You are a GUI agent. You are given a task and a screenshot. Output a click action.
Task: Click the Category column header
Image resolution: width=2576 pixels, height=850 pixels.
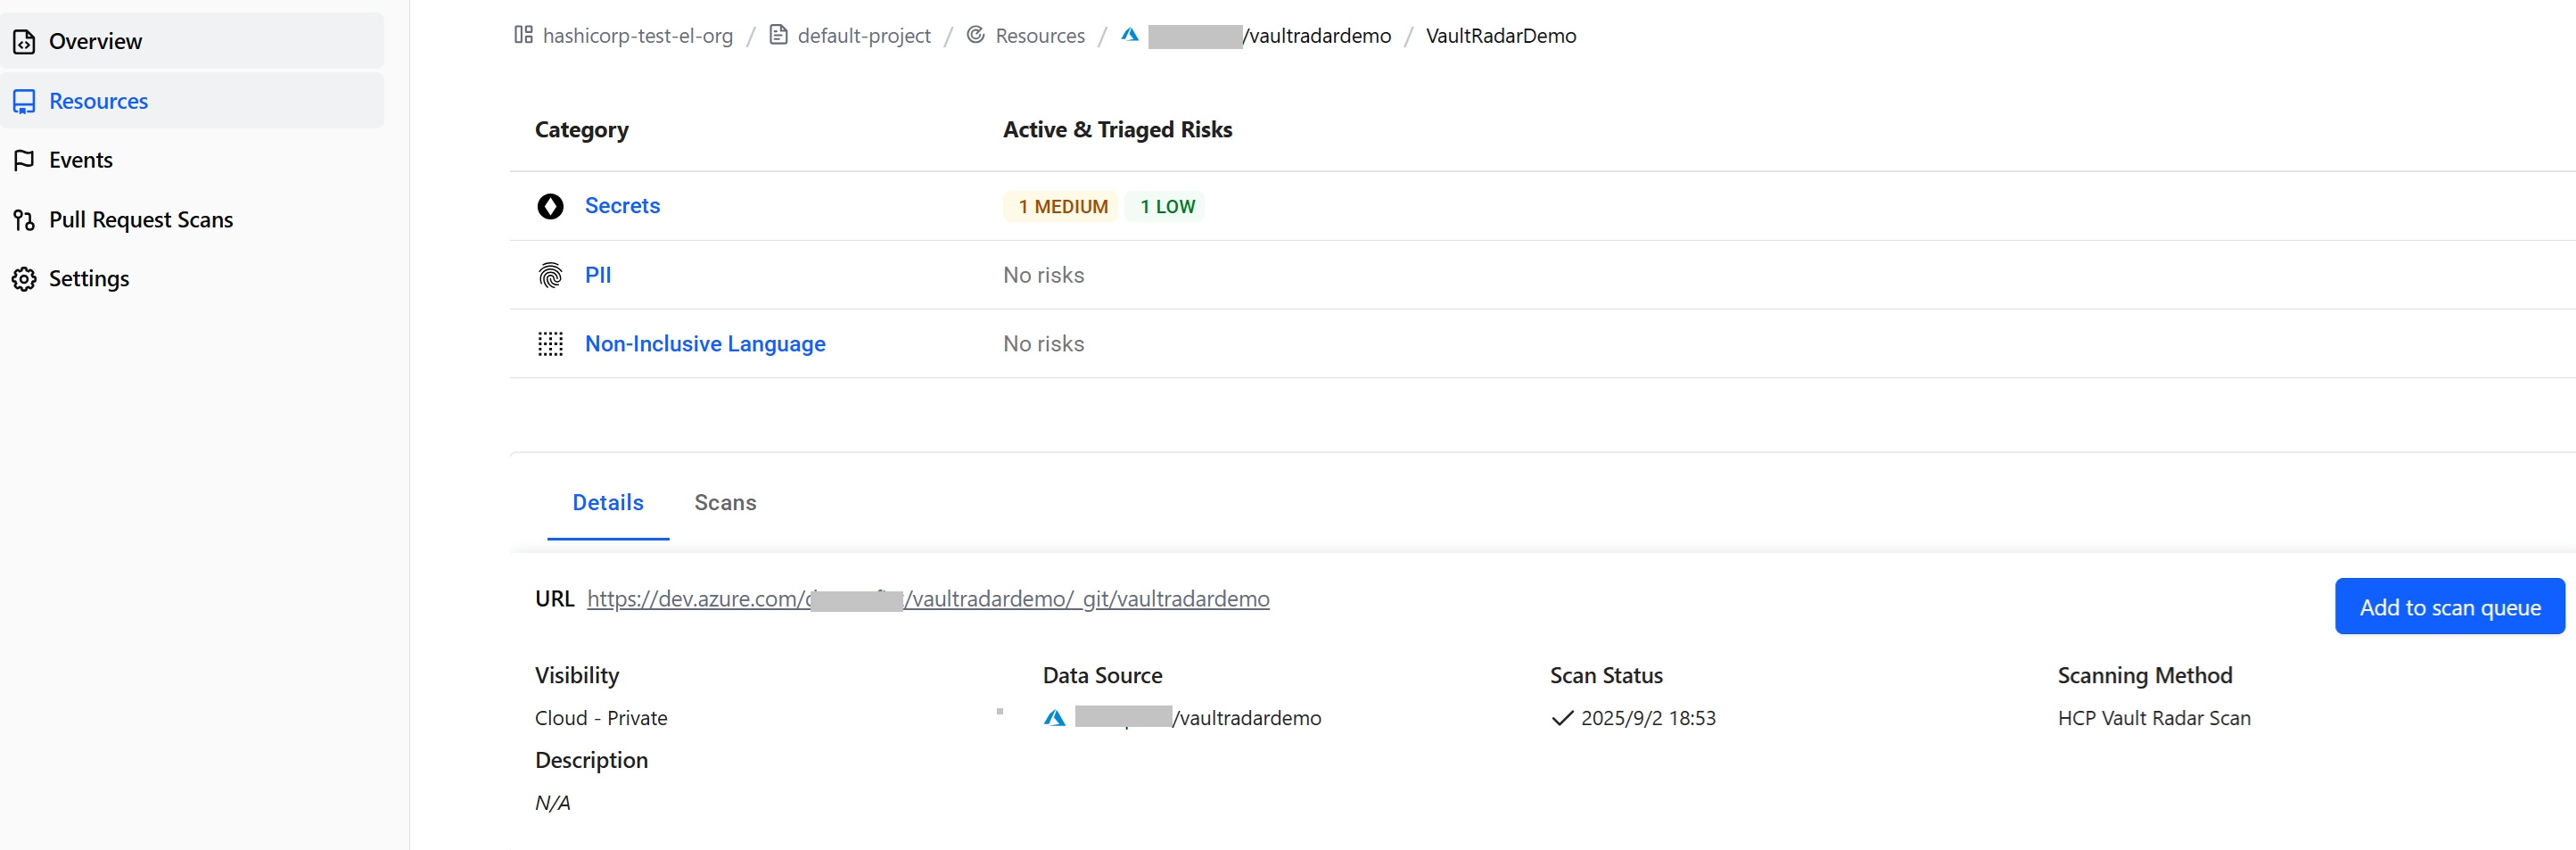582,130
